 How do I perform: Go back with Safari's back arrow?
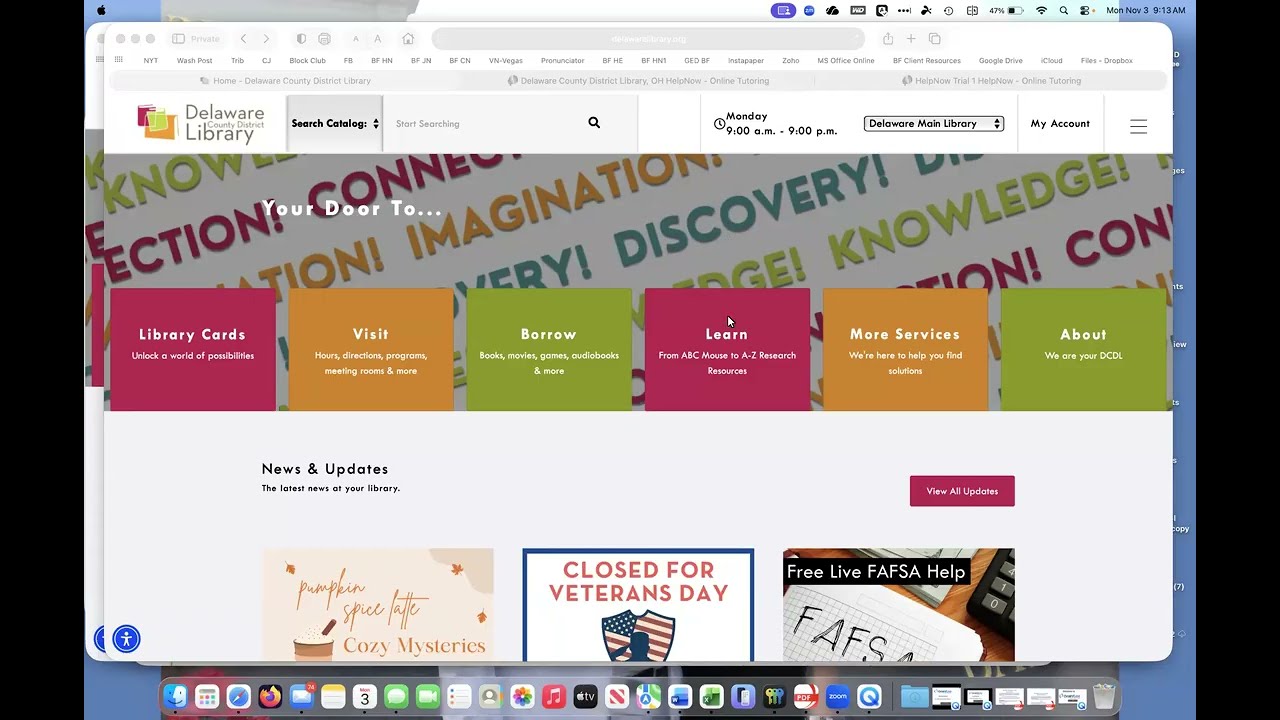tap(243, 39)
